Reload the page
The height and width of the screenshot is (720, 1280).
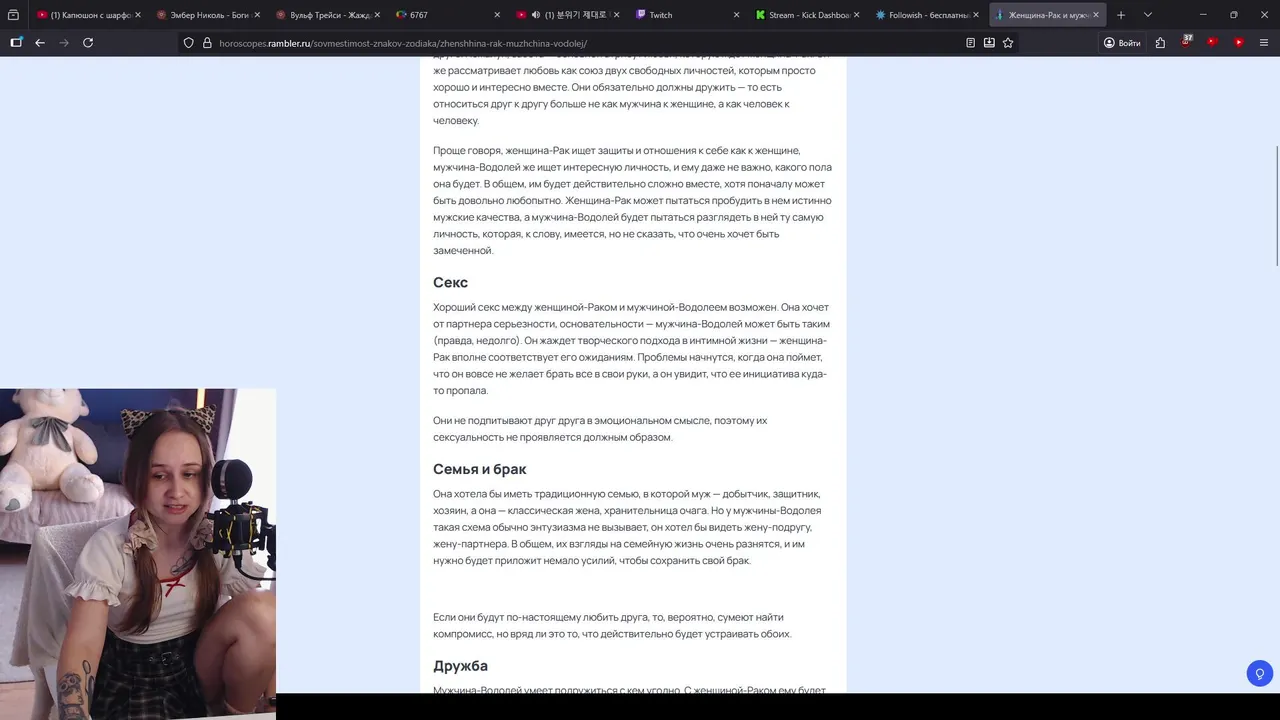coord(88,43)
